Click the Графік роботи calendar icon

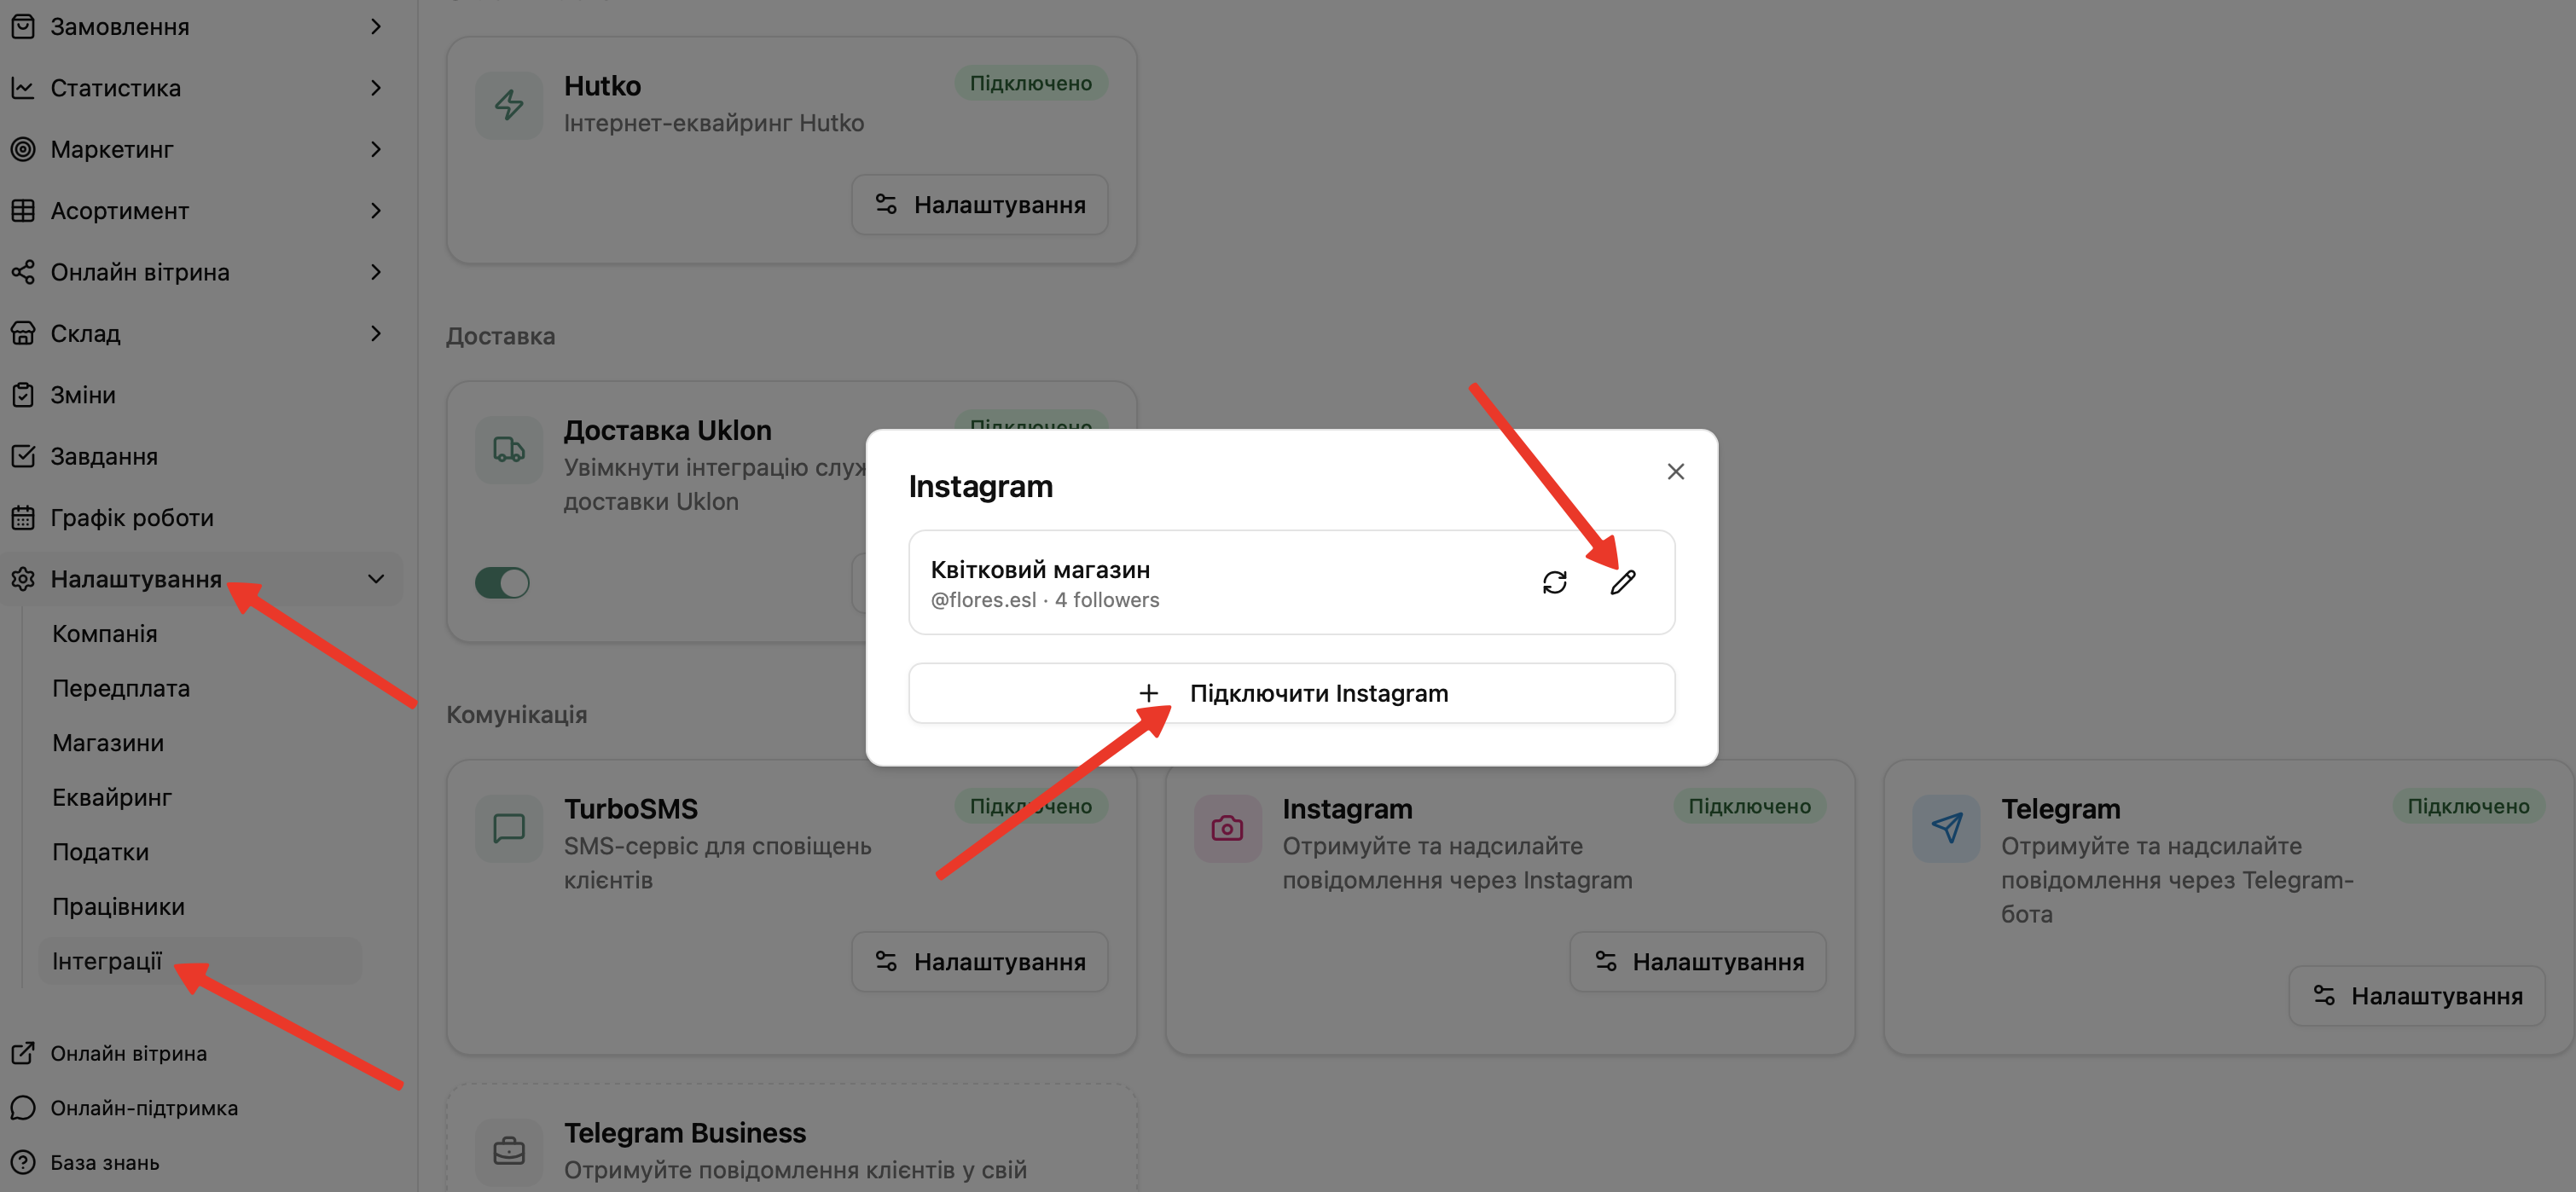(23, 518)
